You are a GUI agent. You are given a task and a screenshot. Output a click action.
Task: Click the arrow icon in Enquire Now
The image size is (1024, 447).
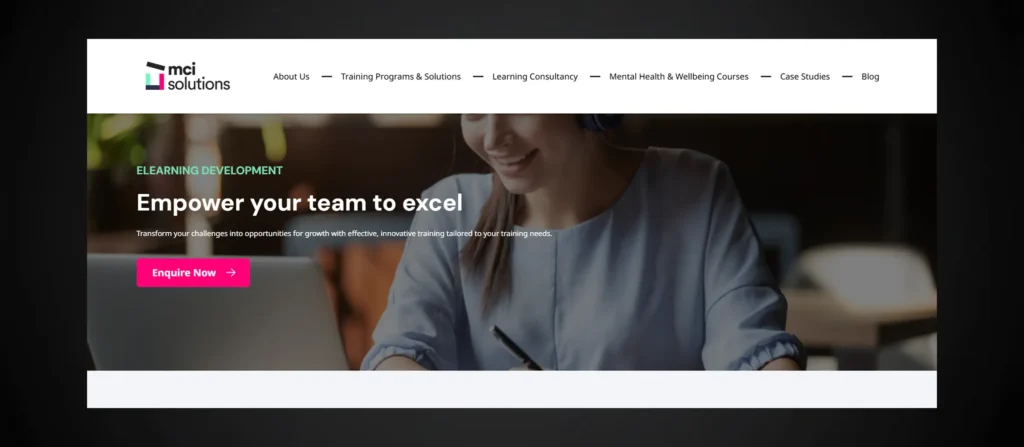click(x=231, y=273)
